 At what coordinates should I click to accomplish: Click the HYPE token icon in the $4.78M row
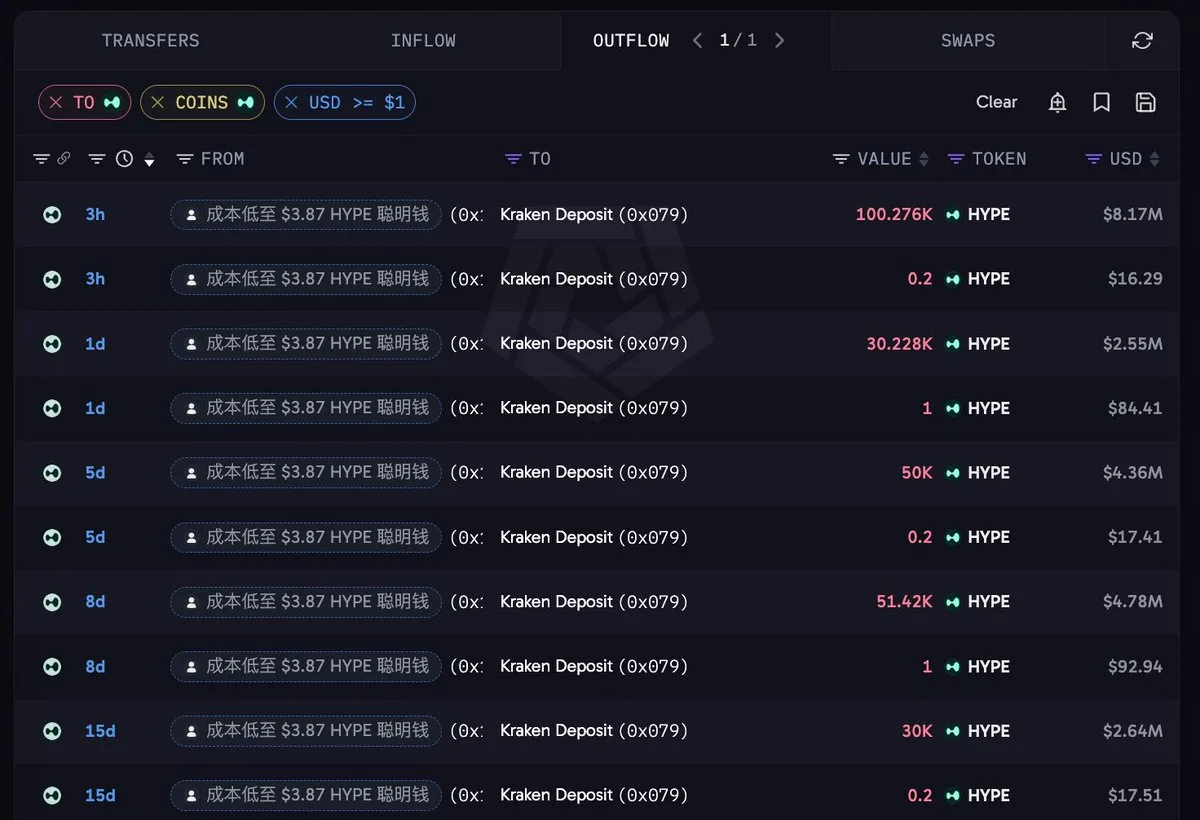coord(953,602)
